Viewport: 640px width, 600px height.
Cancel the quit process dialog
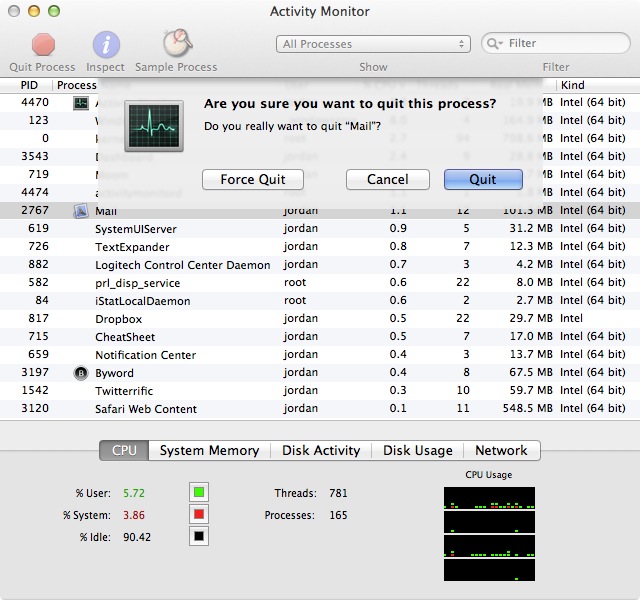[x=387, y=180]
